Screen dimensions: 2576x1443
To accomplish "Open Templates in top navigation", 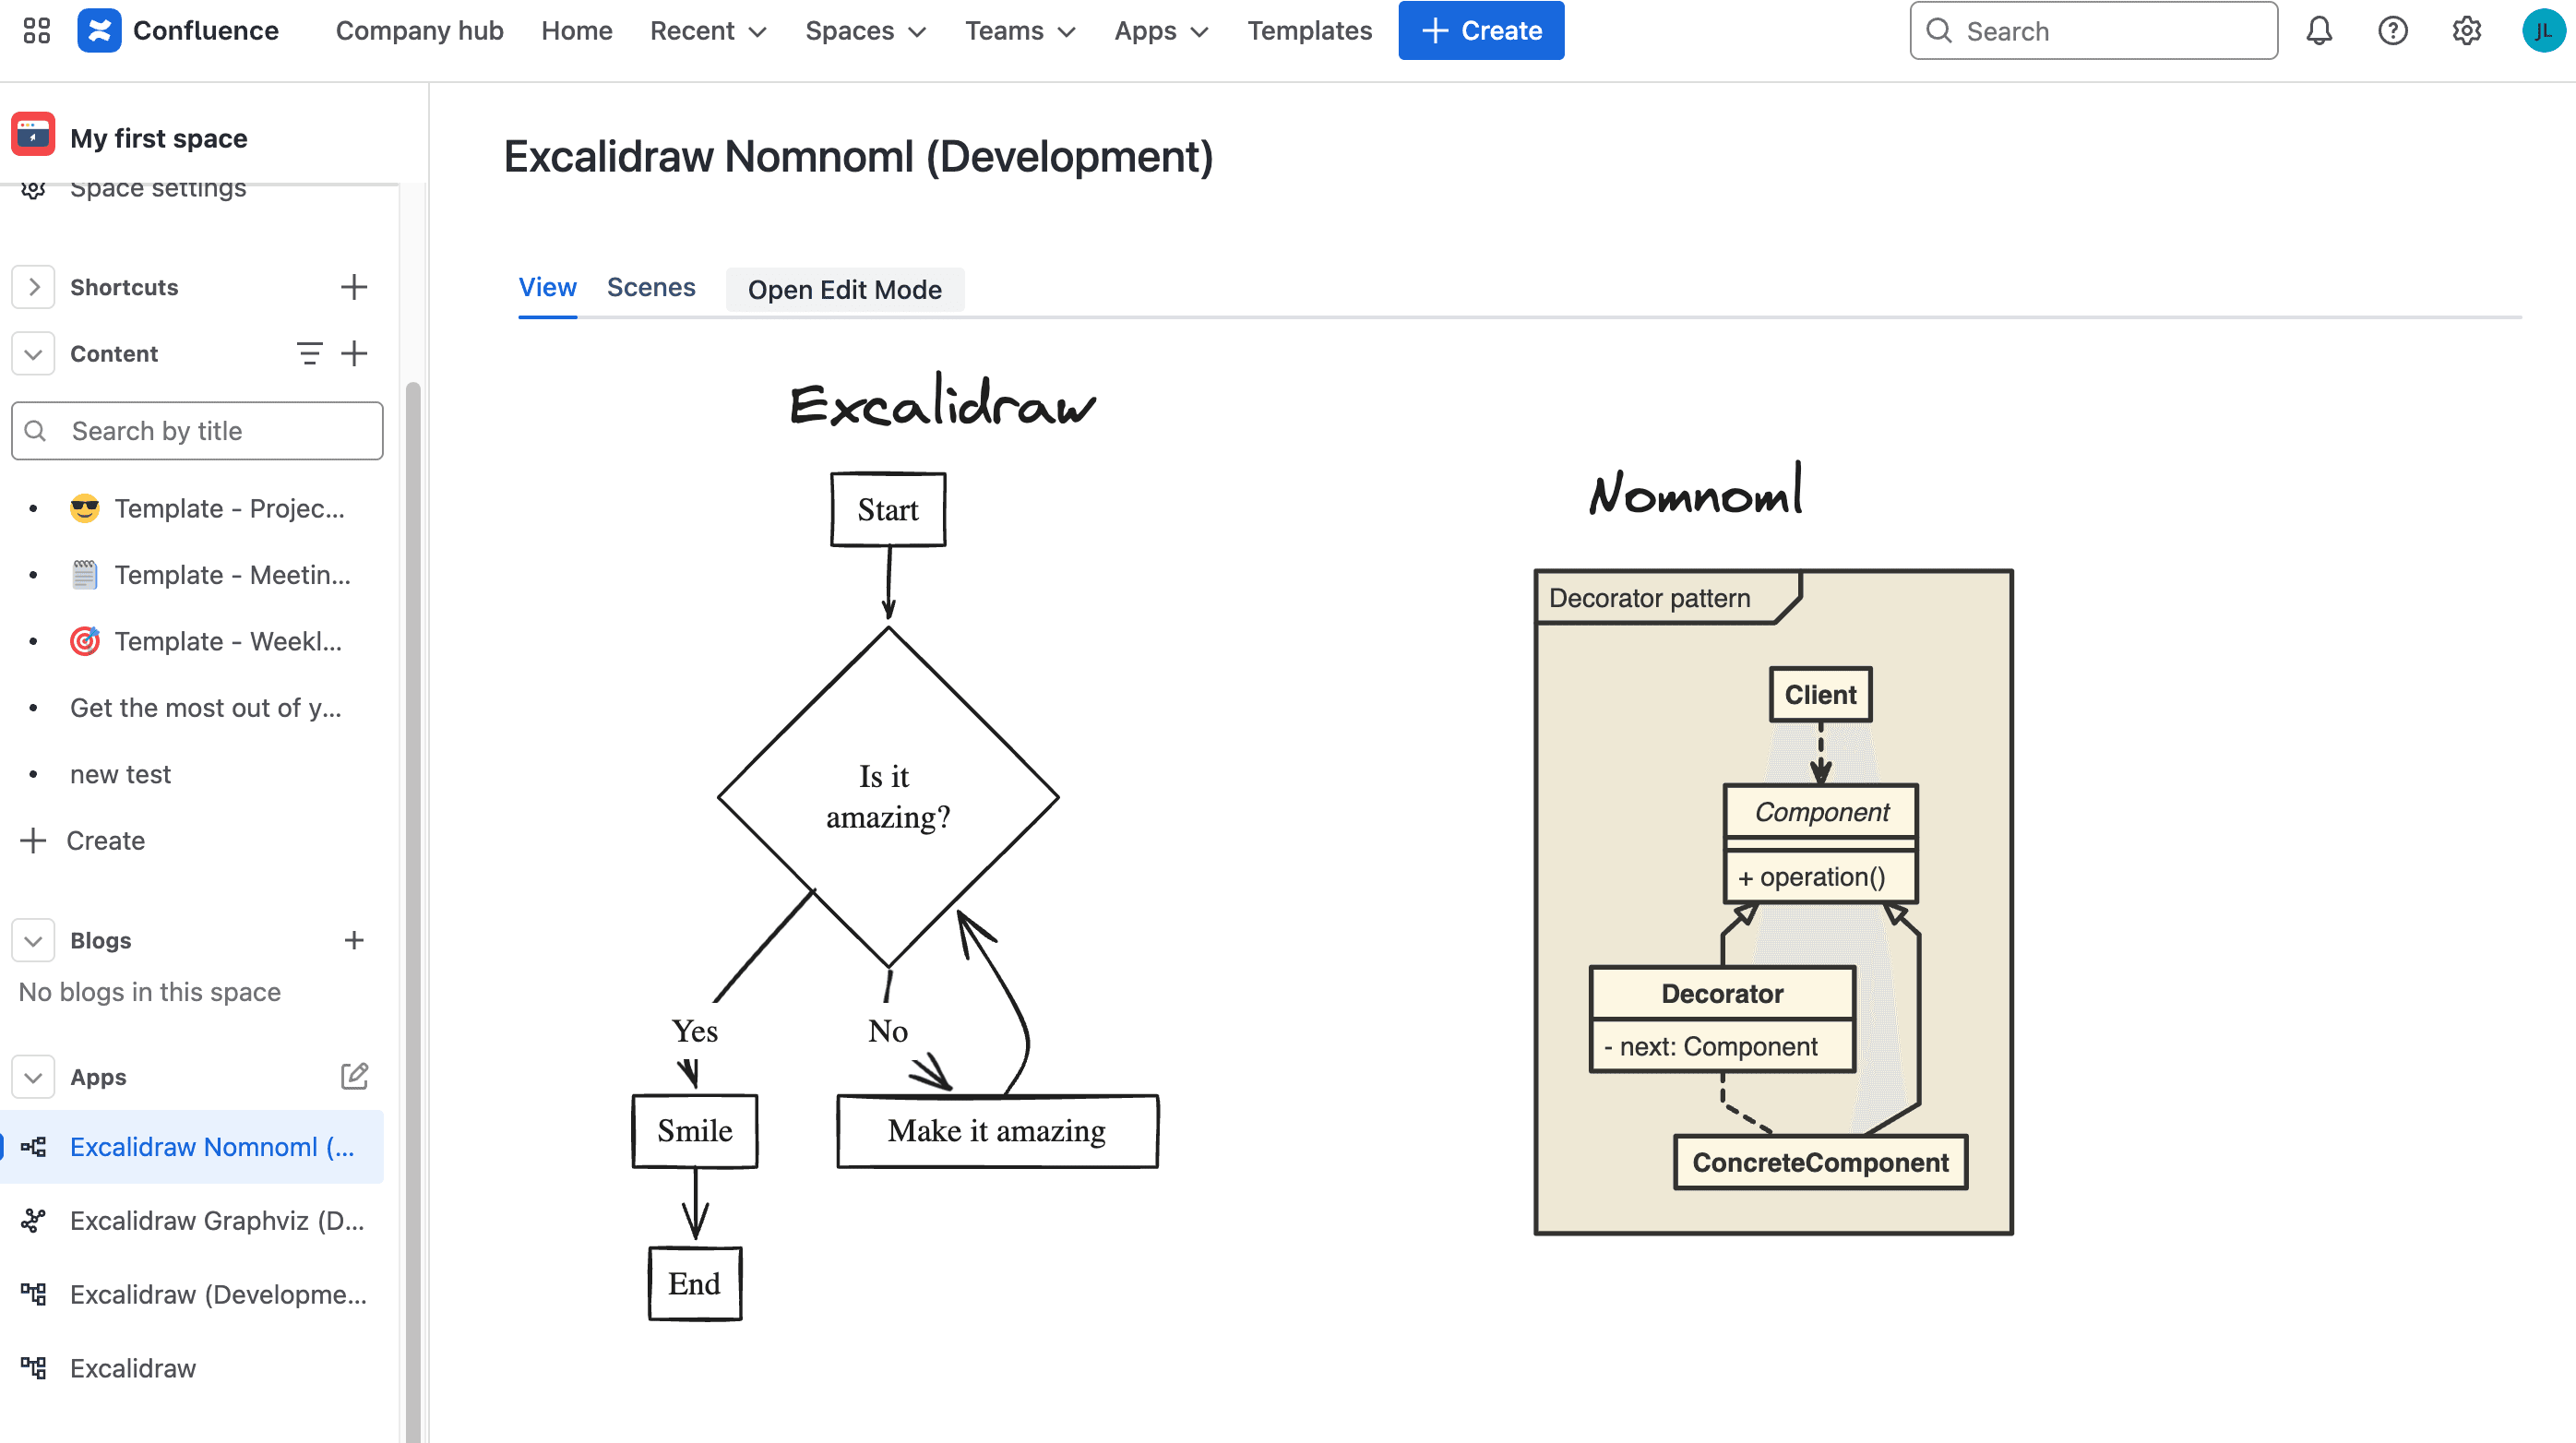I will pos(1309,31).
